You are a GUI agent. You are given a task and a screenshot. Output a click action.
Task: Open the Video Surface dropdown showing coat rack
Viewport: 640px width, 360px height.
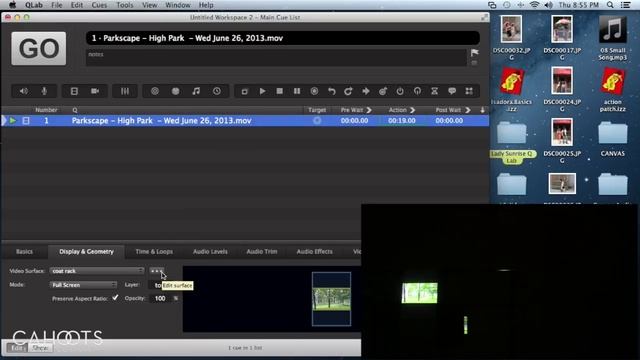[97, 271]
